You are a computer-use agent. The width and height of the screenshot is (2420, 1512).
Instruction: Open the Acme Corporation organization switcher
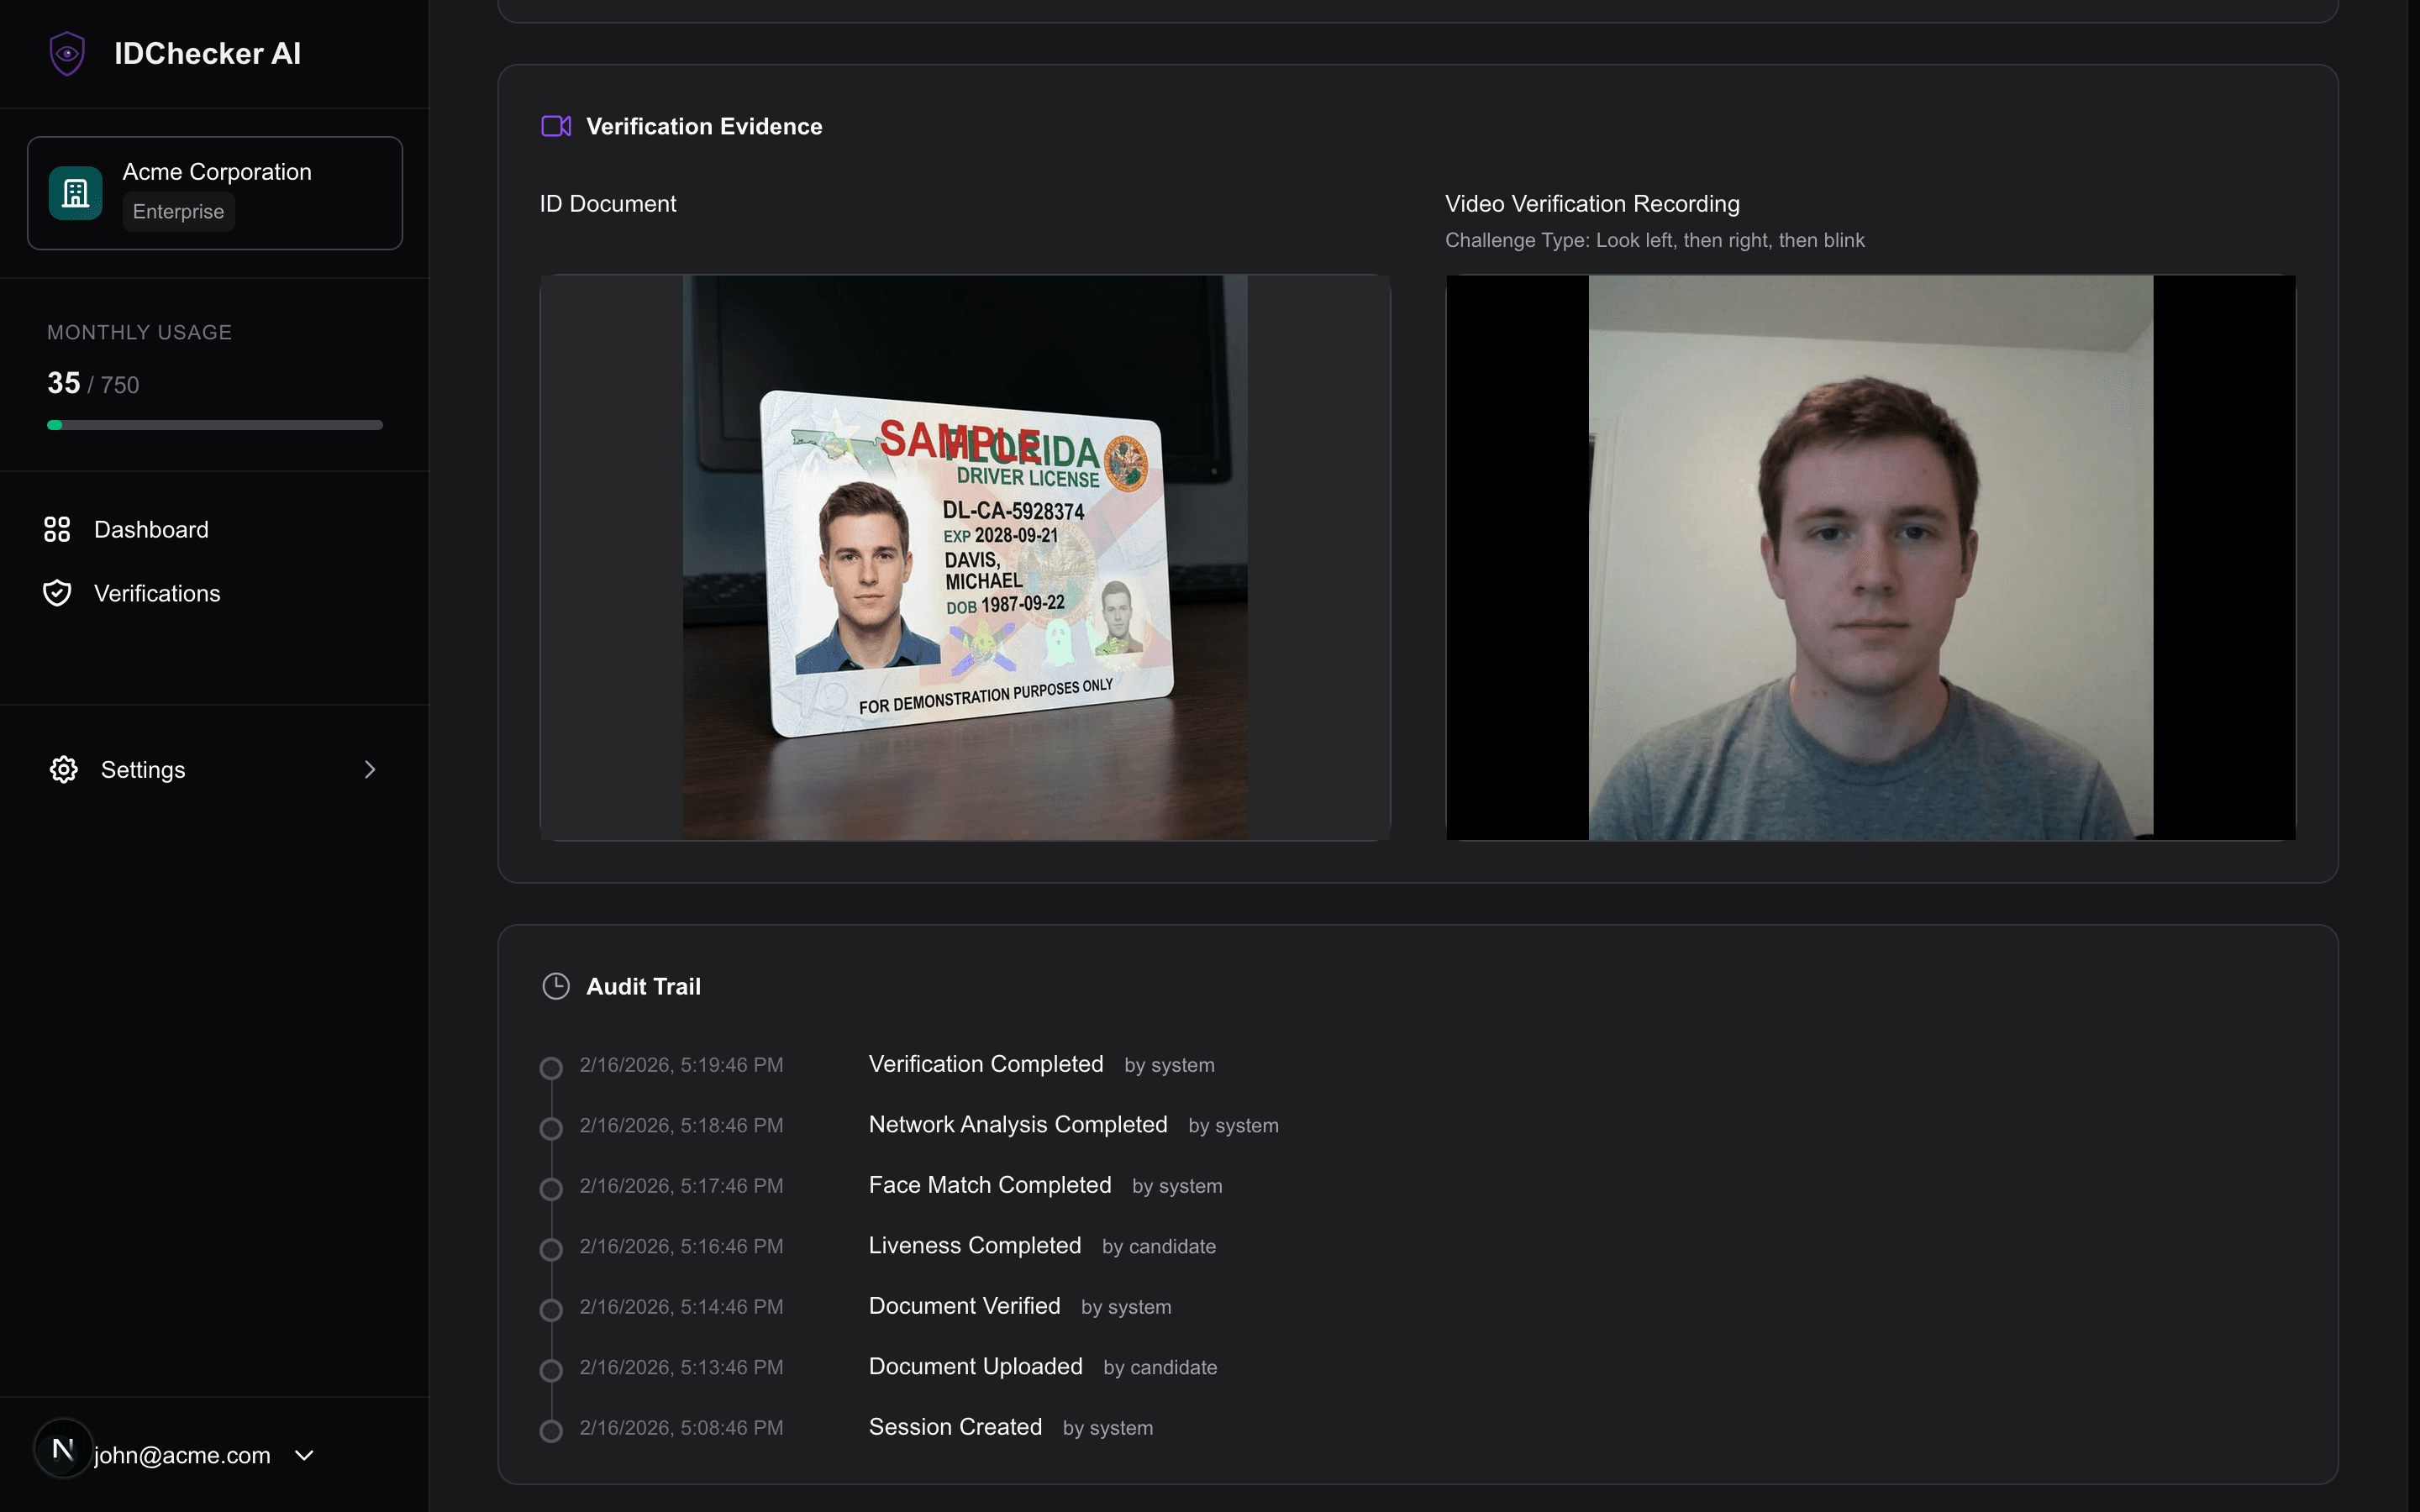tap(214, 192)
